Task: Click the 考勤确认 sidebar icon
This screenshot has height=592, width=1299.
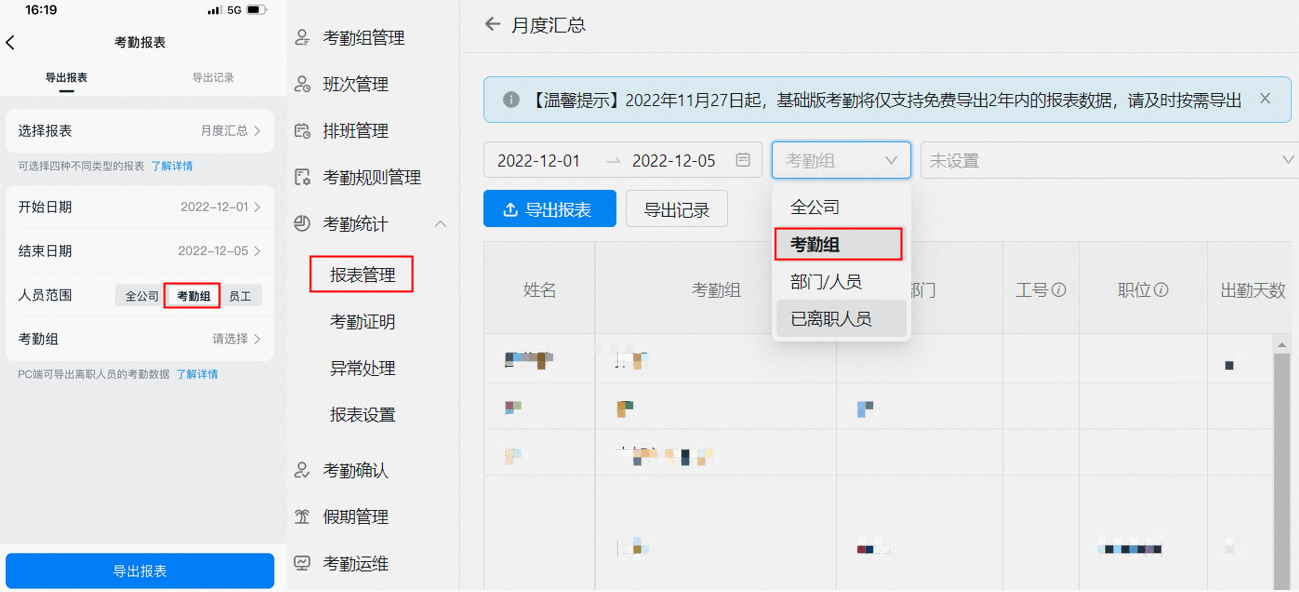Action: pos(302,470)
